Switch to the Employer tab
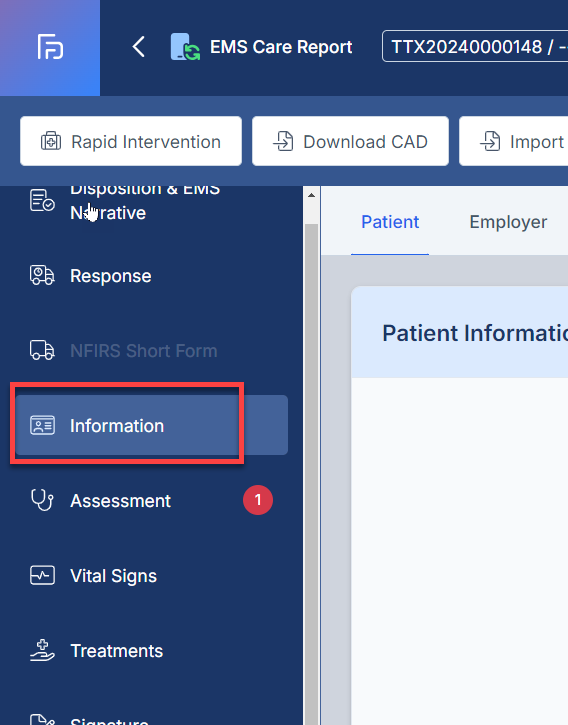Screen dimensions: 568x725 point(508,222)
